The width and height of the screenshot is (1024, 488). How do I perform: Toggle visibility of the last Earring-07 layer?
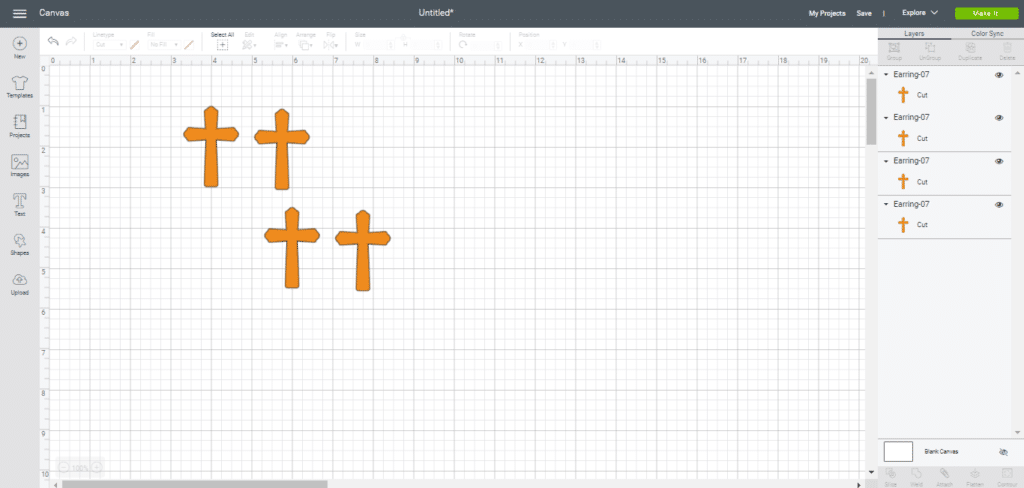click(x=999, y=205)
